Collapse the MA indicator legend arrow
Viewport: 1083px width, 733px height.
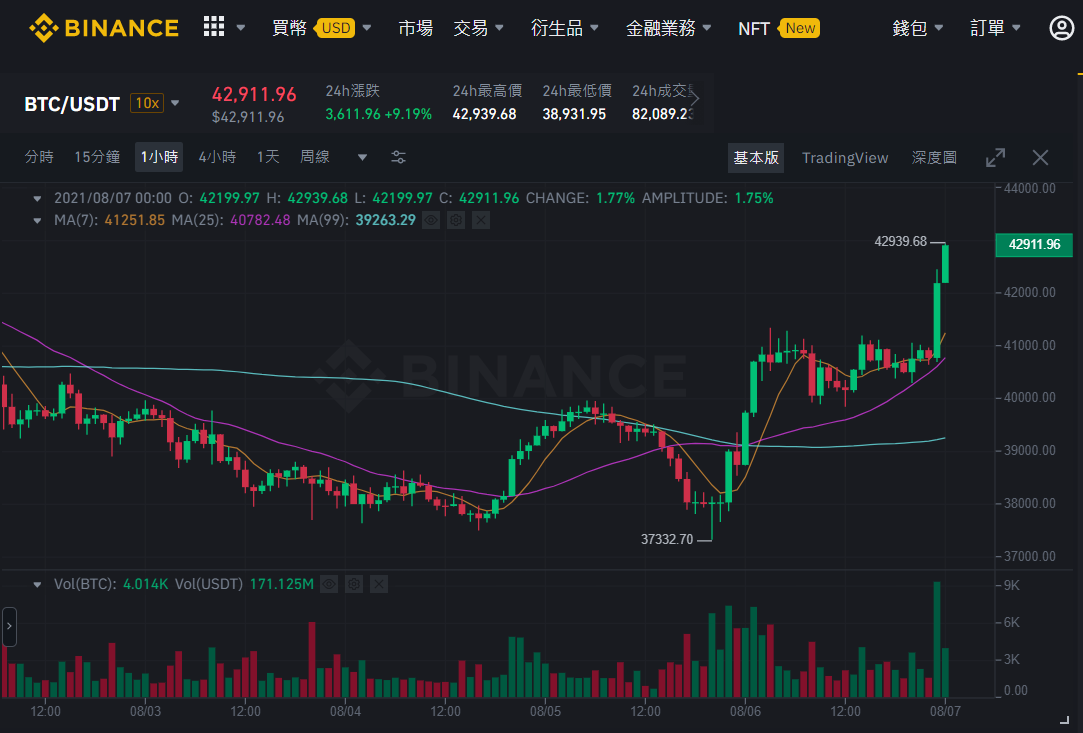[37, 221]
